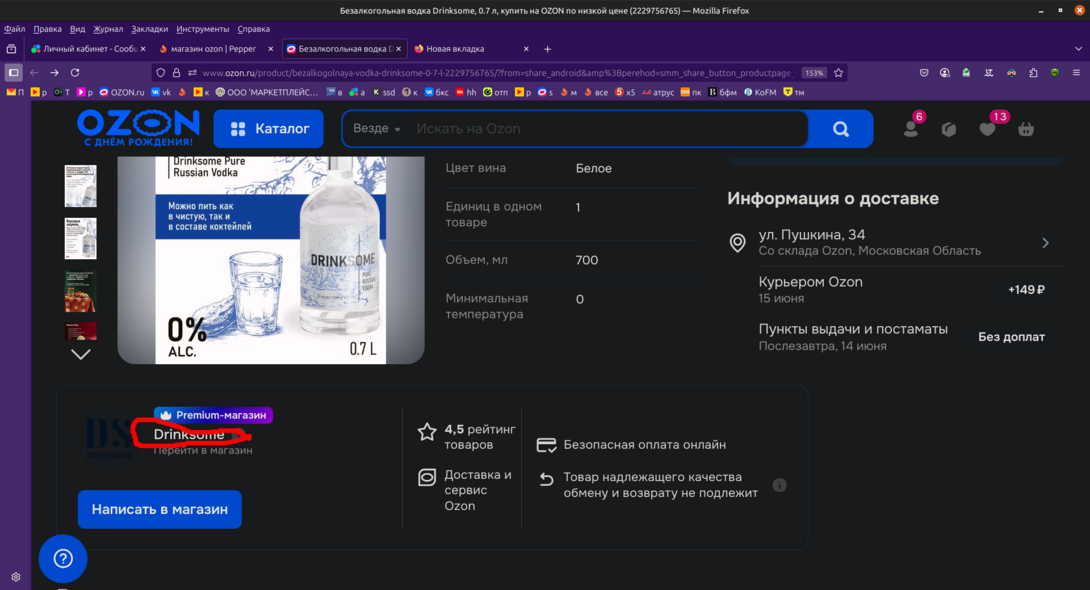Viewport: 1090px width, 590px height.
Task: Reset the 153% zoom indicator
Action: (813, 73)
